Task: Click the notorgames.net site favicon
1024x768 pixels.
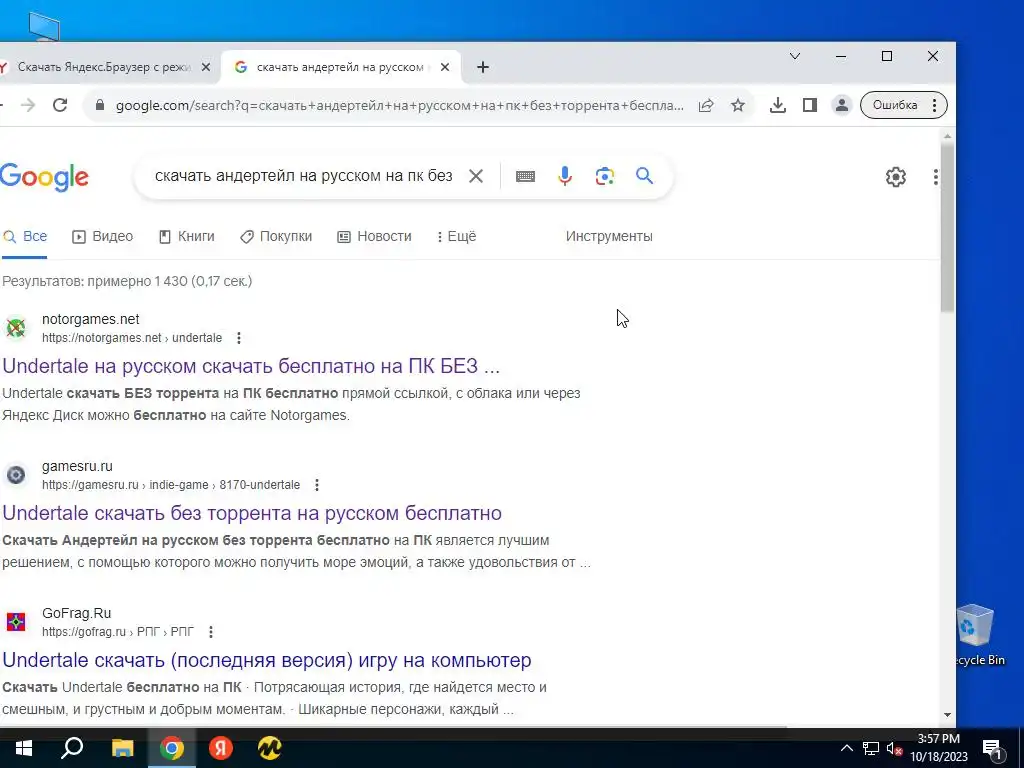Action: (16, 328)
